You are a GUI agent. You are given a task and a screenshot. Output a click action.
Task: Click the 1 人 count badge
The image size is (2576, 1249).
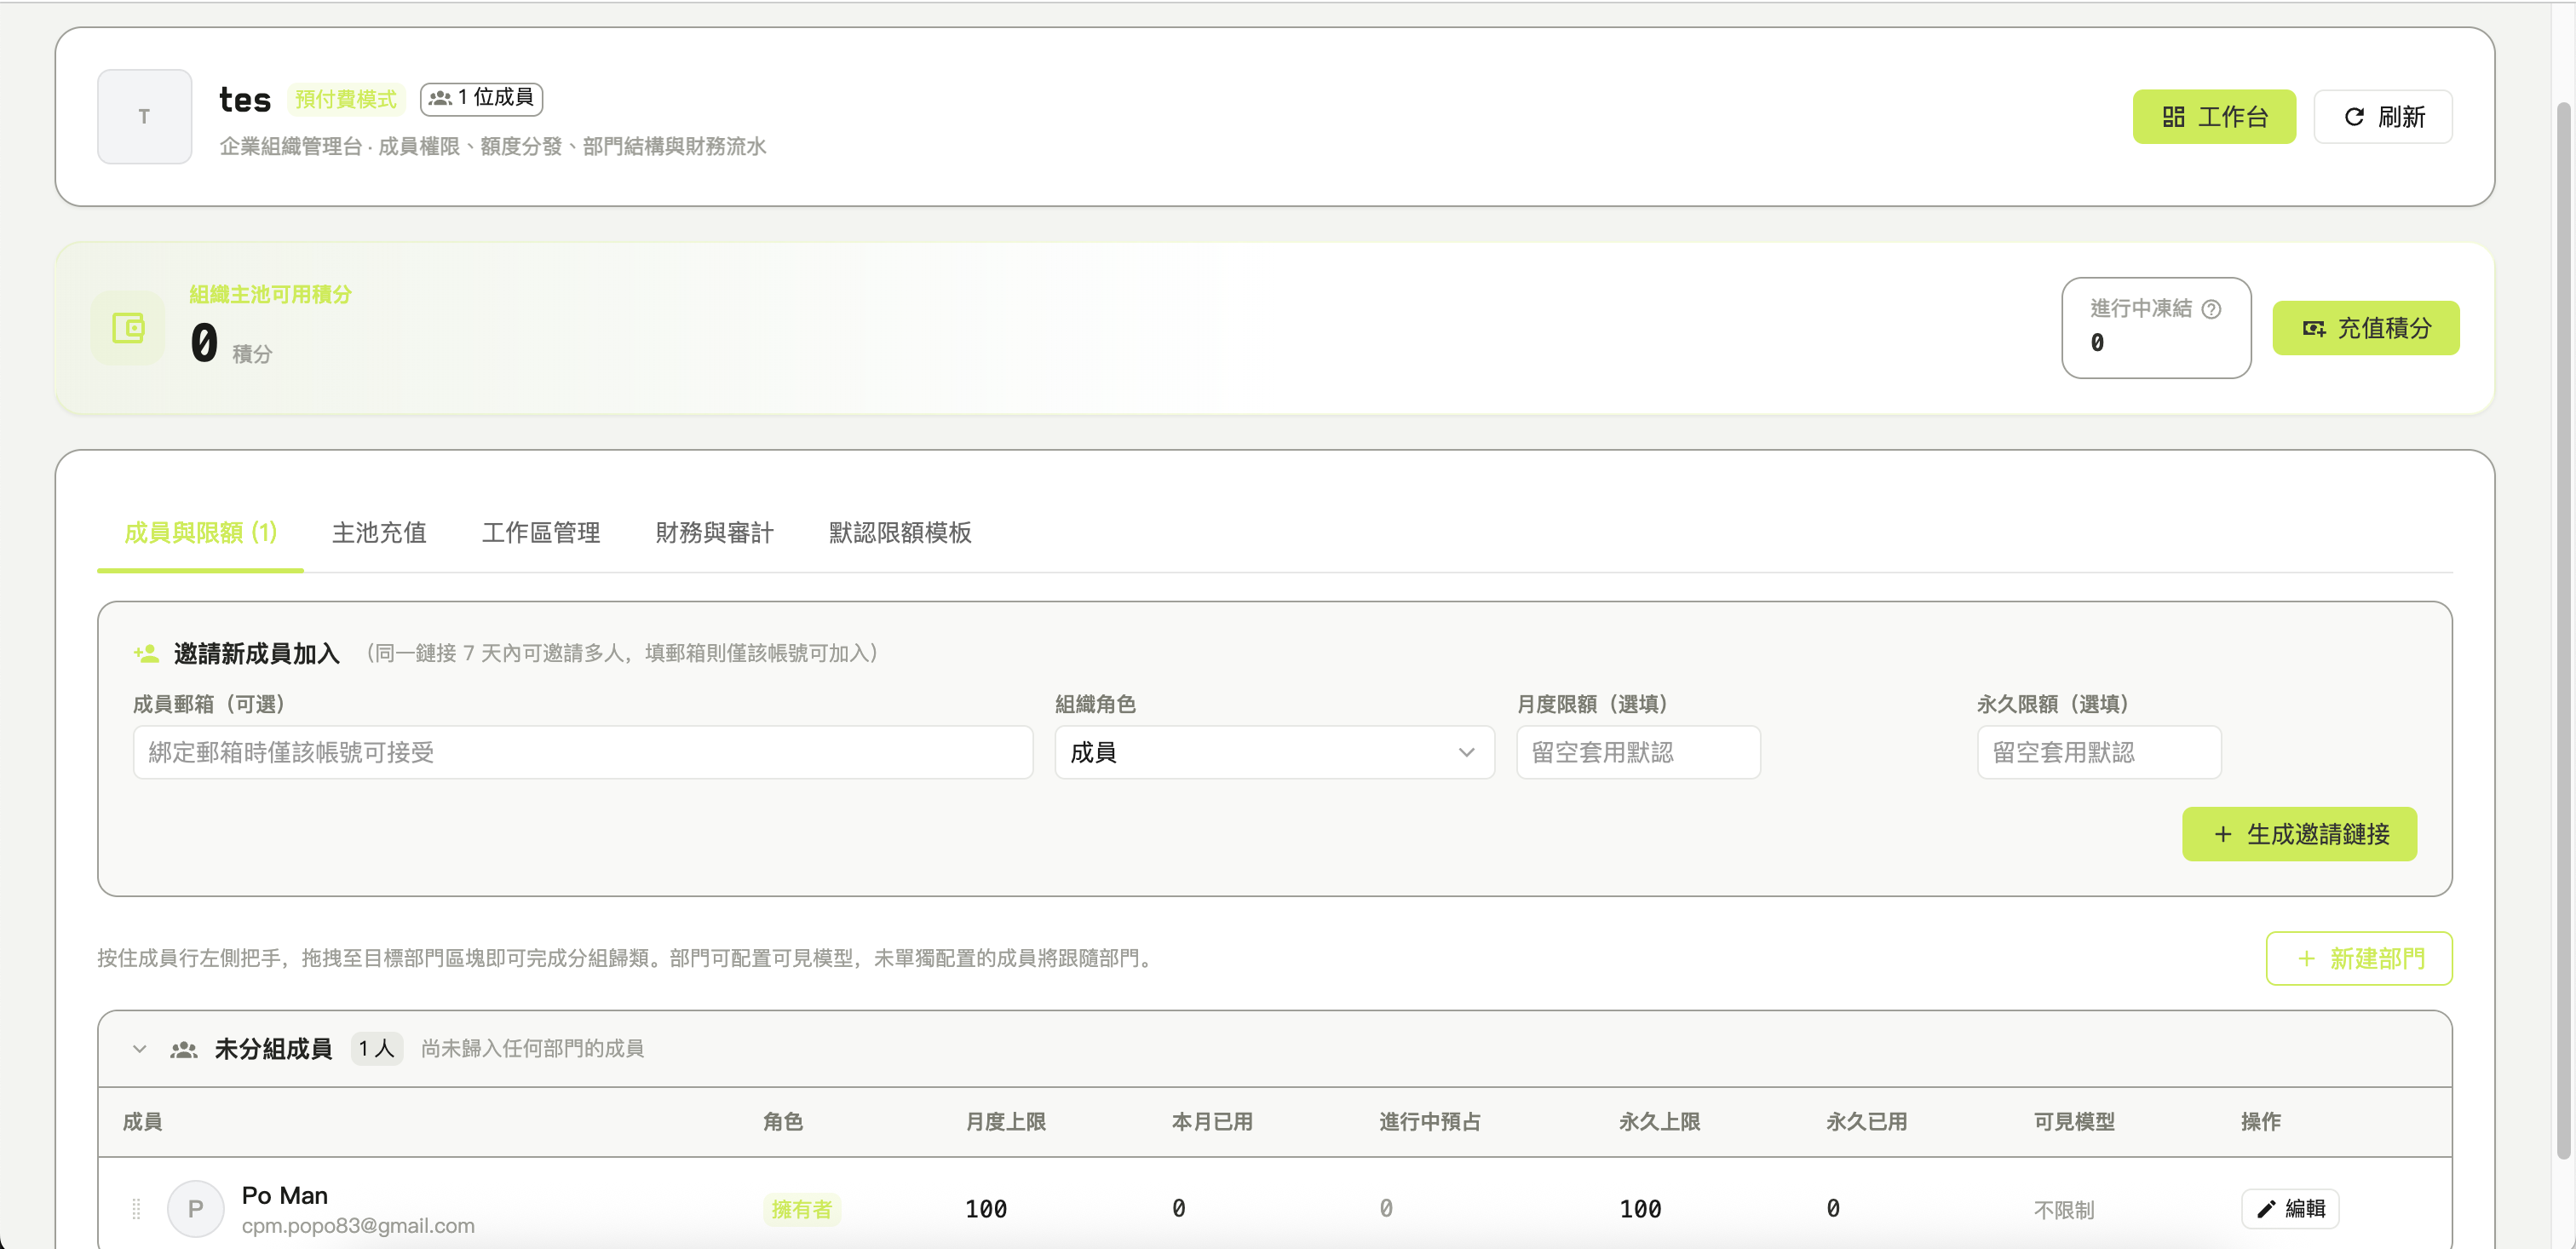pyautogui.click(x=377, y=1049)
